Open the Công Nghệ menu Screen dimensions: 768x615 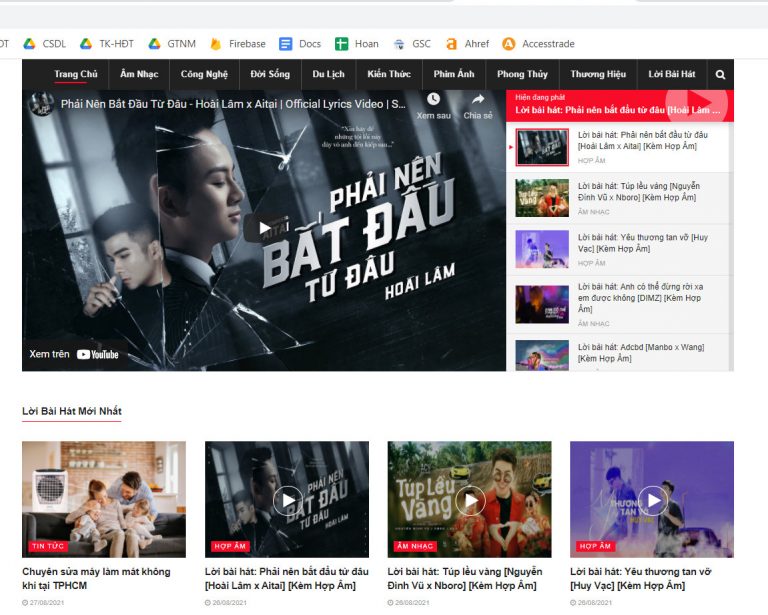tap(204, 74)
